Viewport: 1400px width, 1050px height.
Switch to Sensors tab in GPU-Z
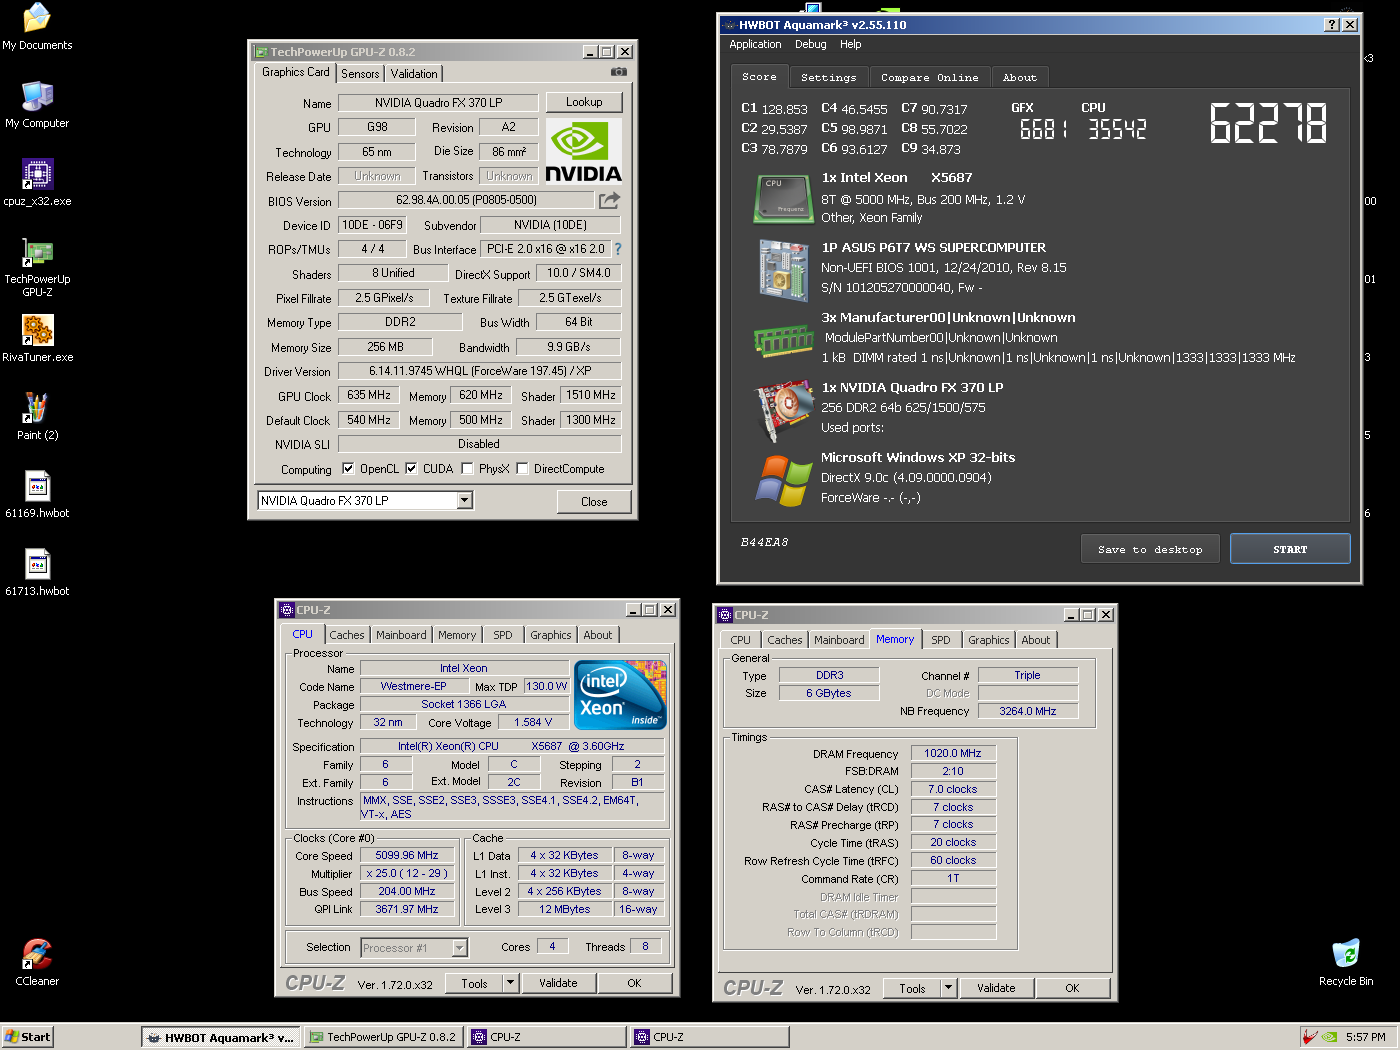tap(360, 74)
